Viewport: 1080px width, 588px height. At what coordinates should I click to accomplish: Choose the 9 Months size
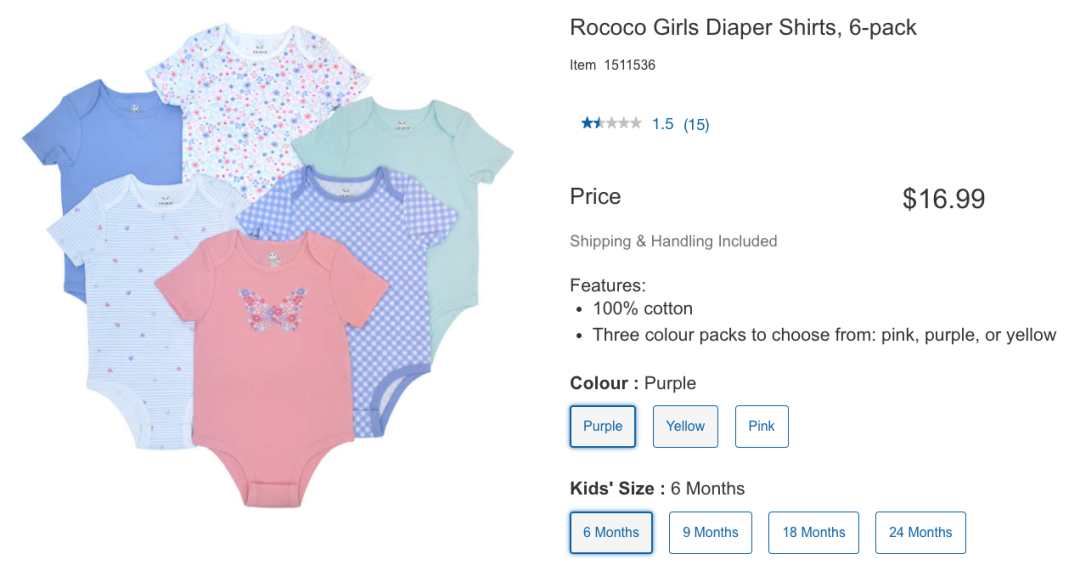(710, 532)
